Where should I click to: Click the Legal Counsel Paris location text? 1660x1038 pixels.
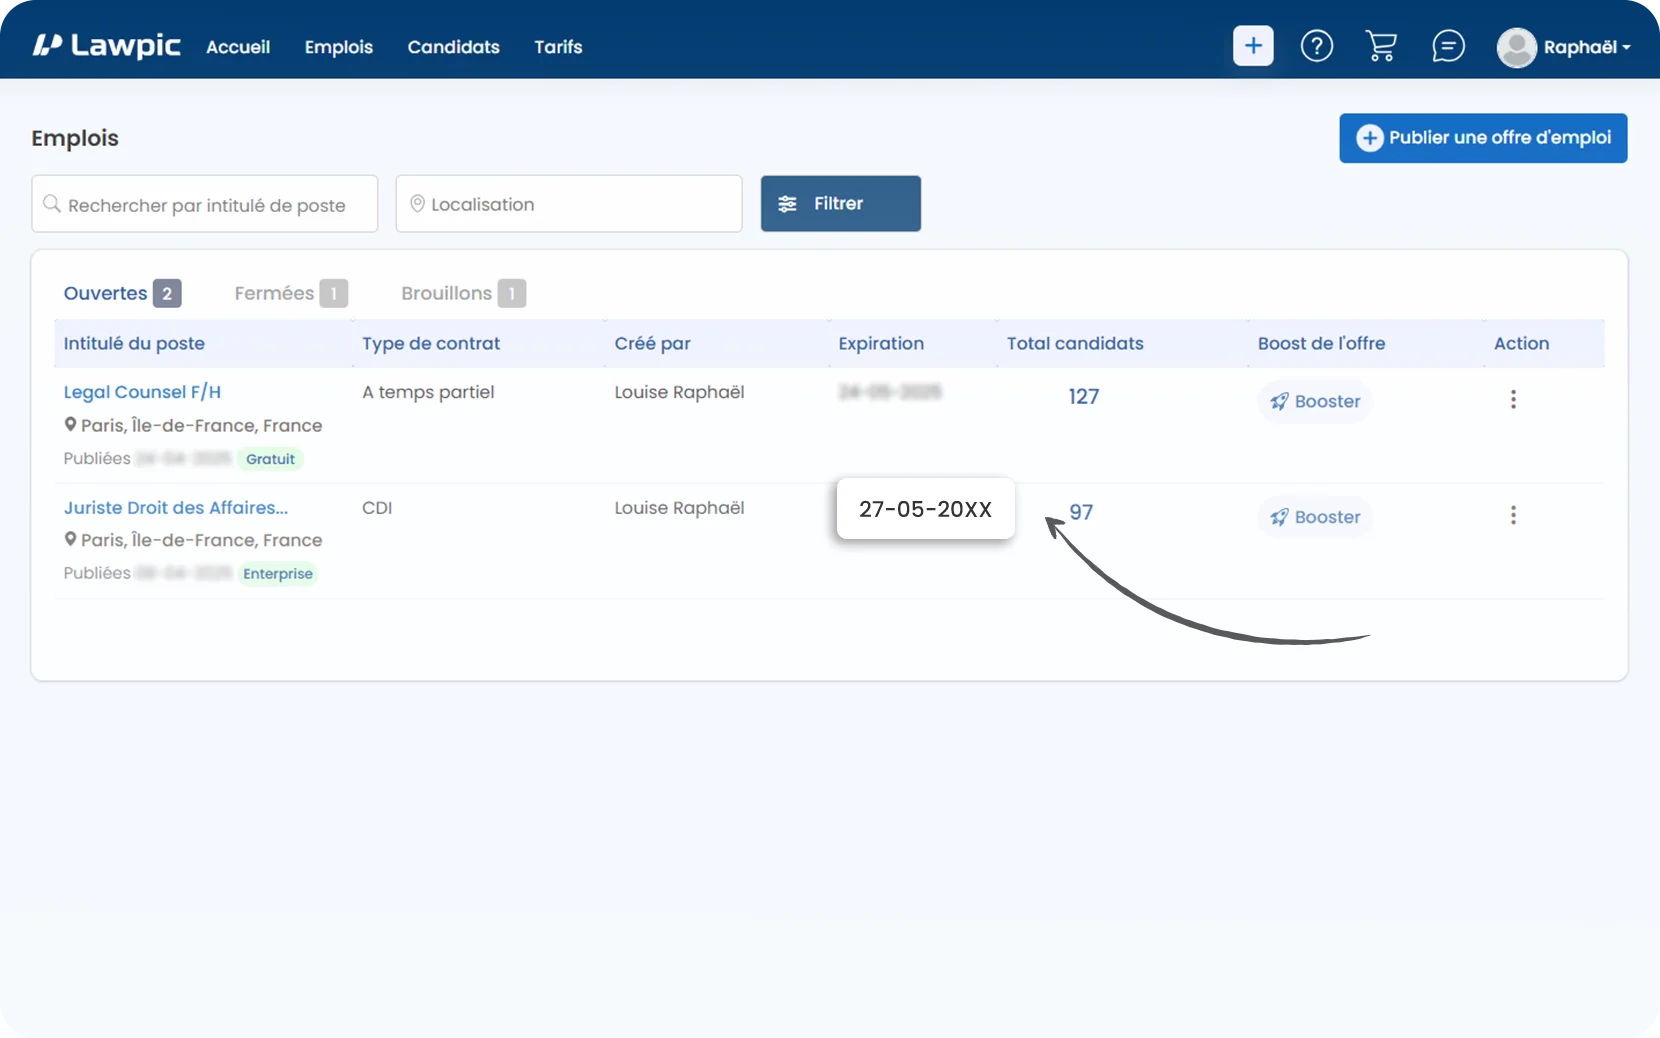tap(201, 426)
